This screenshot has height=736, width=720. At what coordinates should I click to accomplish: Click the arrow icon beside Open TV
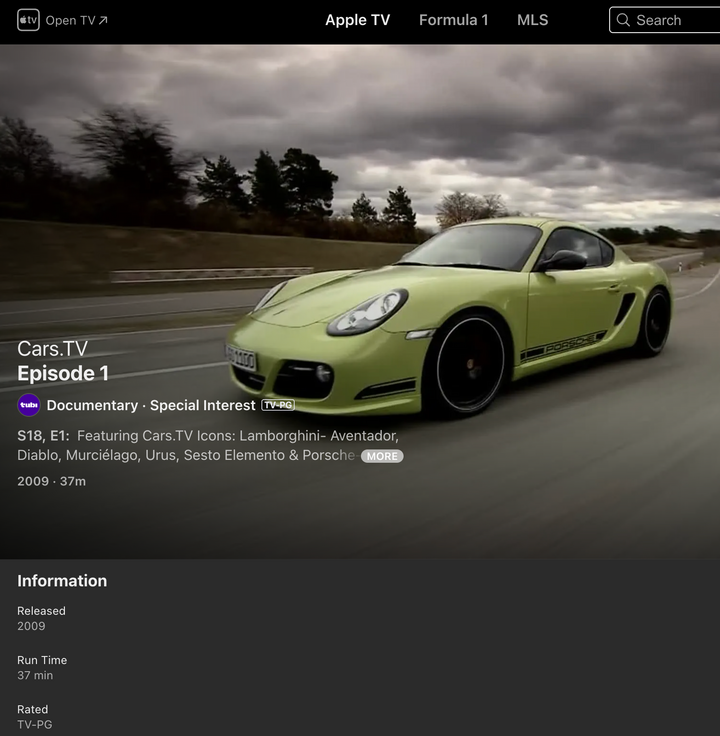pyautogui.click(x=103, y=20)
